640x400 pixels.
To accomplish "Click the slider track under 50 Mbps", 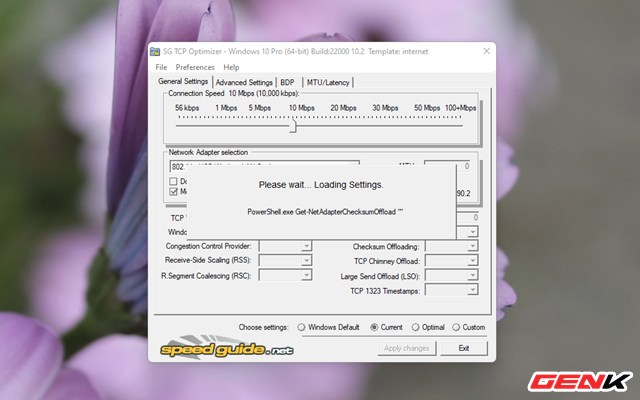I will (427, 126).
